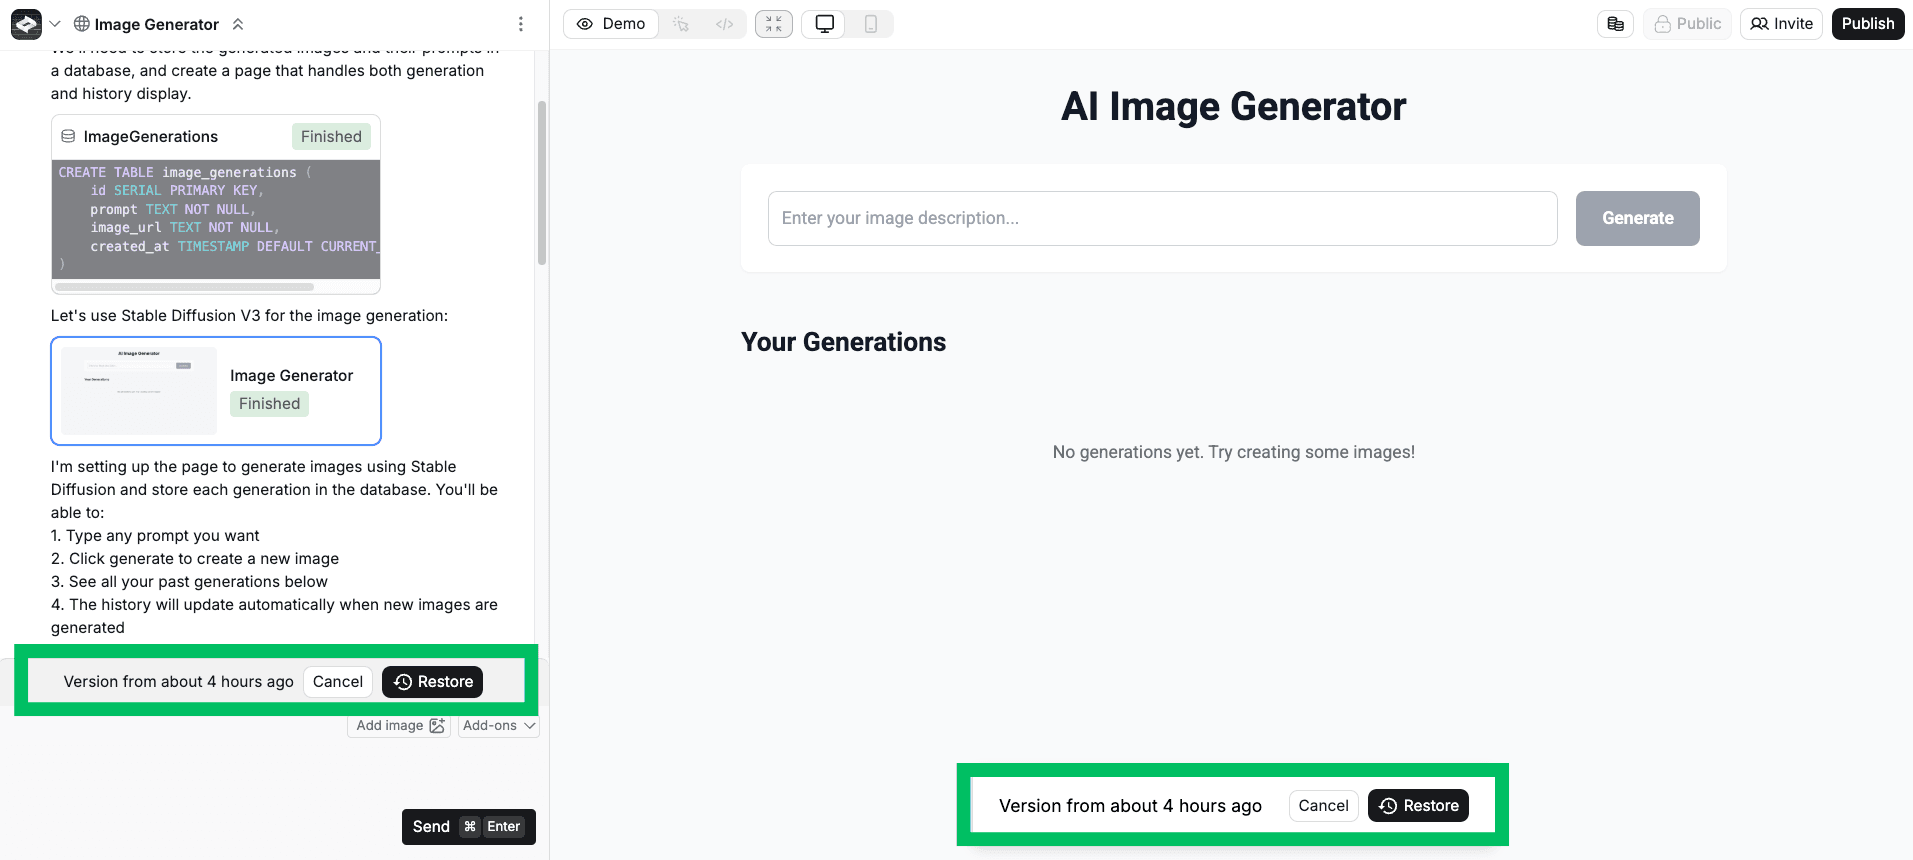Click the image description input field
The width and height of the screenshot is (1913, 860).
click(1162, 218)
